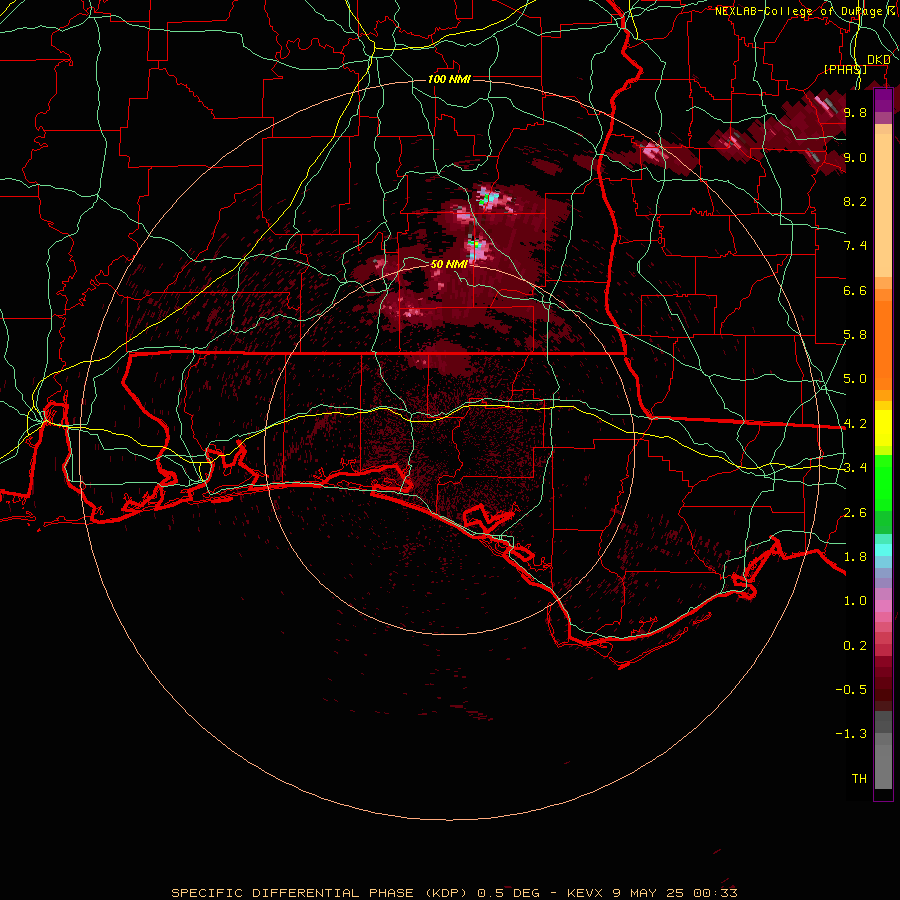Click the 9.0 value on the scale
Screen dimensions: 900x900
[x=855, y=157]
